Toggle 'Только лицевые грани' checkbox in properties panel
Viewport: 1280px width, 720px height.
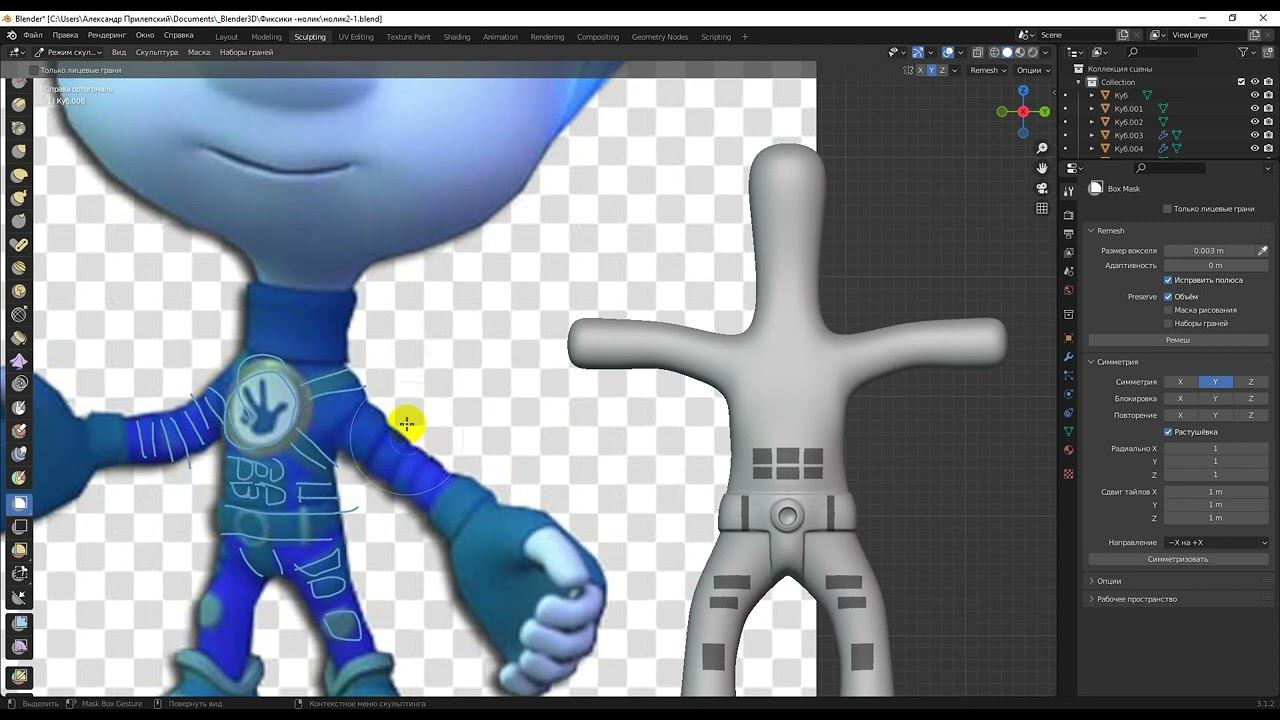point(1167,209)
